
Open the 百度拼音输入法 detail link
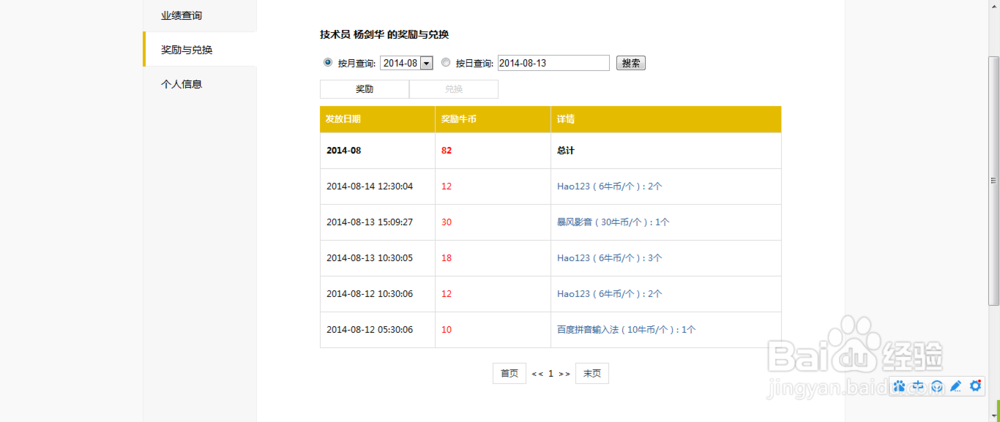pos(626,330)
